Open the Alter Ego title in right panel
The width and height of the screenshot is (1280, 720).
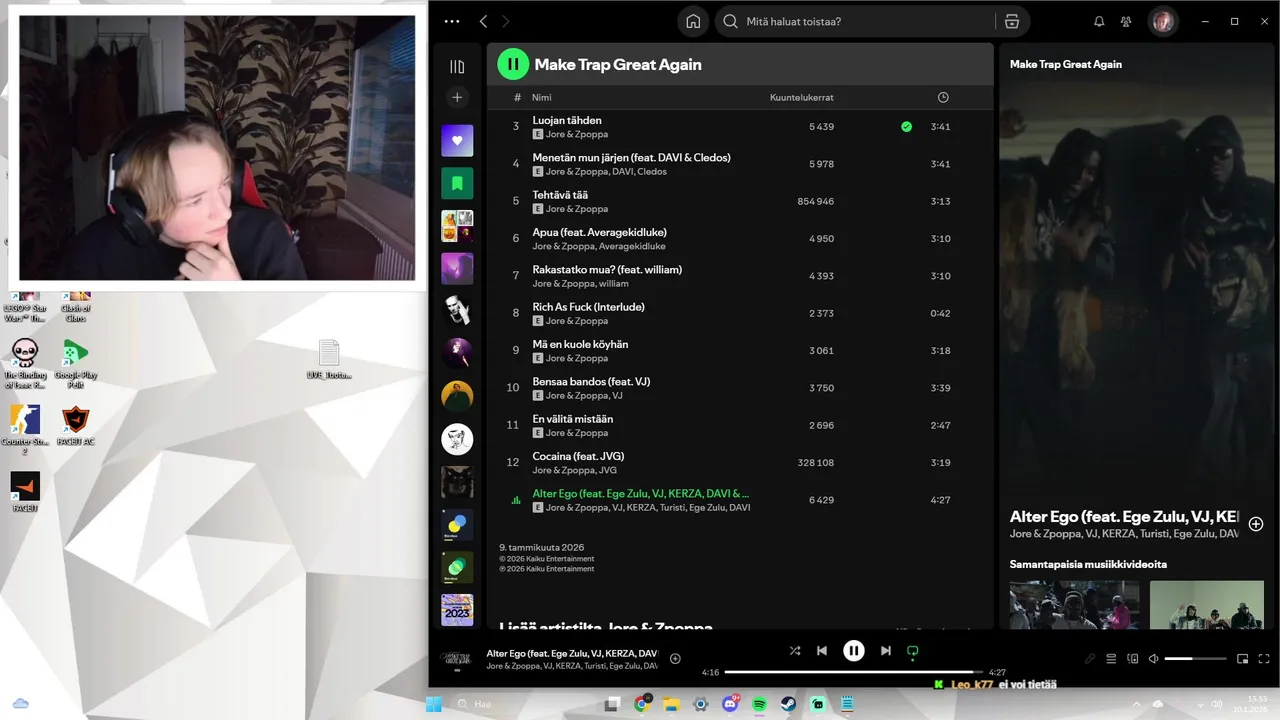1124,517
